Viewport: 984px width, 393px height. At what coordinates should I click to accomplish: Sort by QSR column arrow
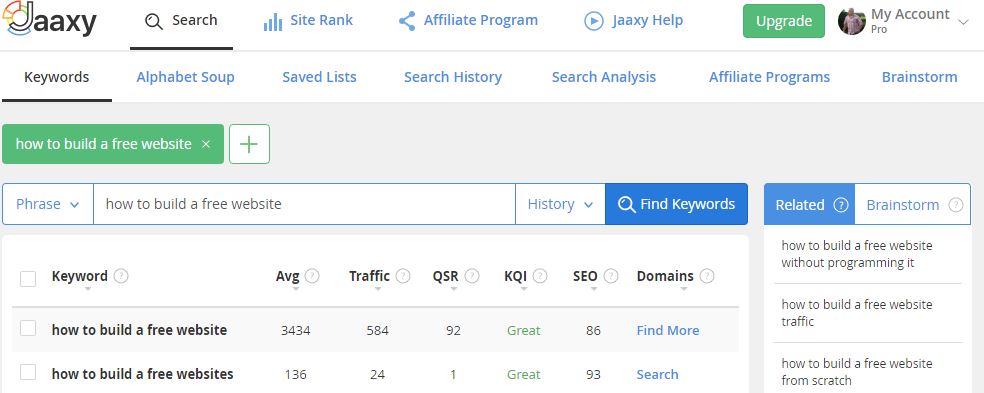pyautogui.click(x=453, y=289)
